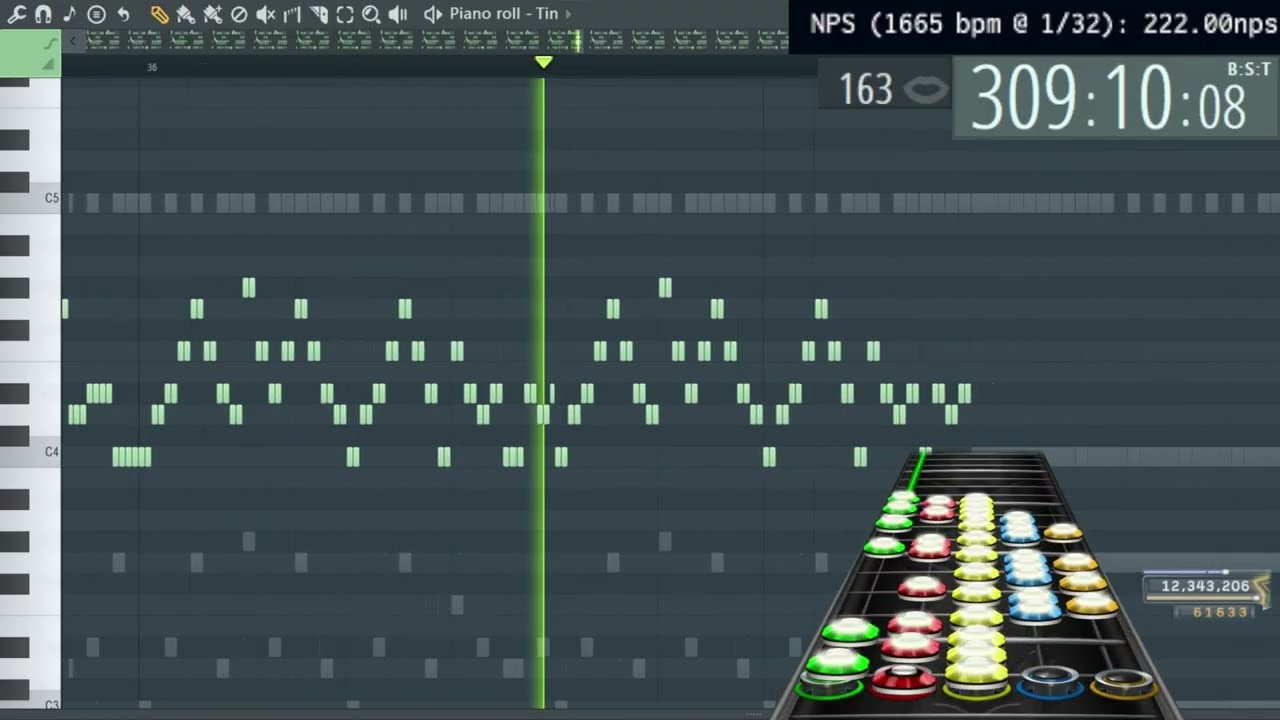Click the undo arrow icon
Image resolution: width=1280 pixels, height=720 pixels.
pos(123,14)
